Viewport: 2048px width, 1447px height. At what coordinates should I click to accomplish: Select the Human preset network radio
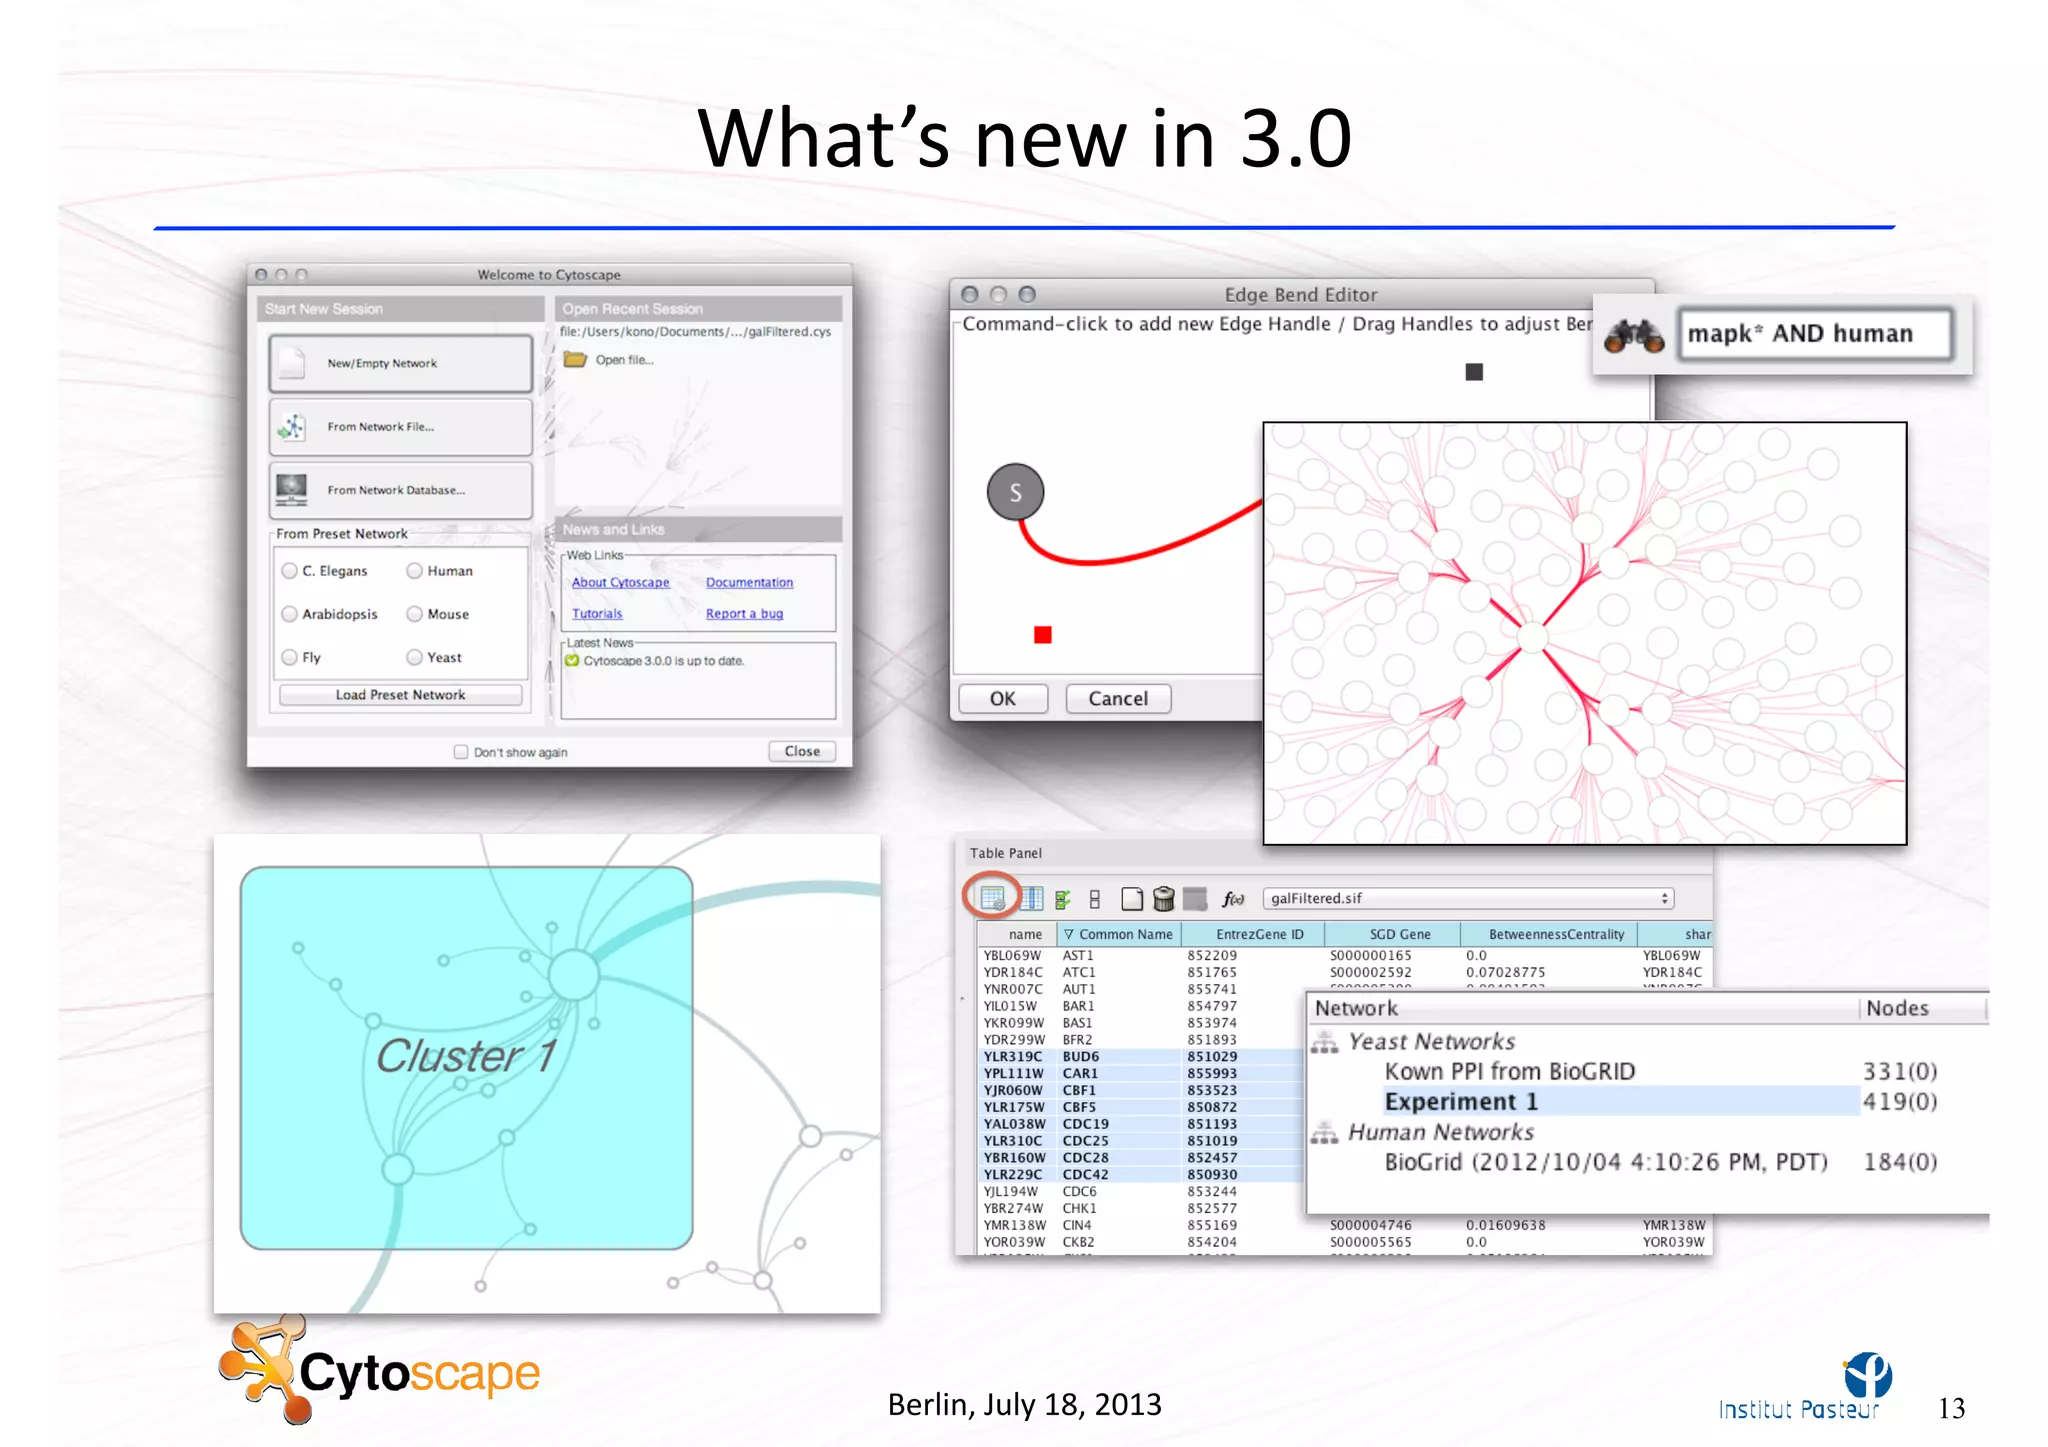(x=414, y=571)
